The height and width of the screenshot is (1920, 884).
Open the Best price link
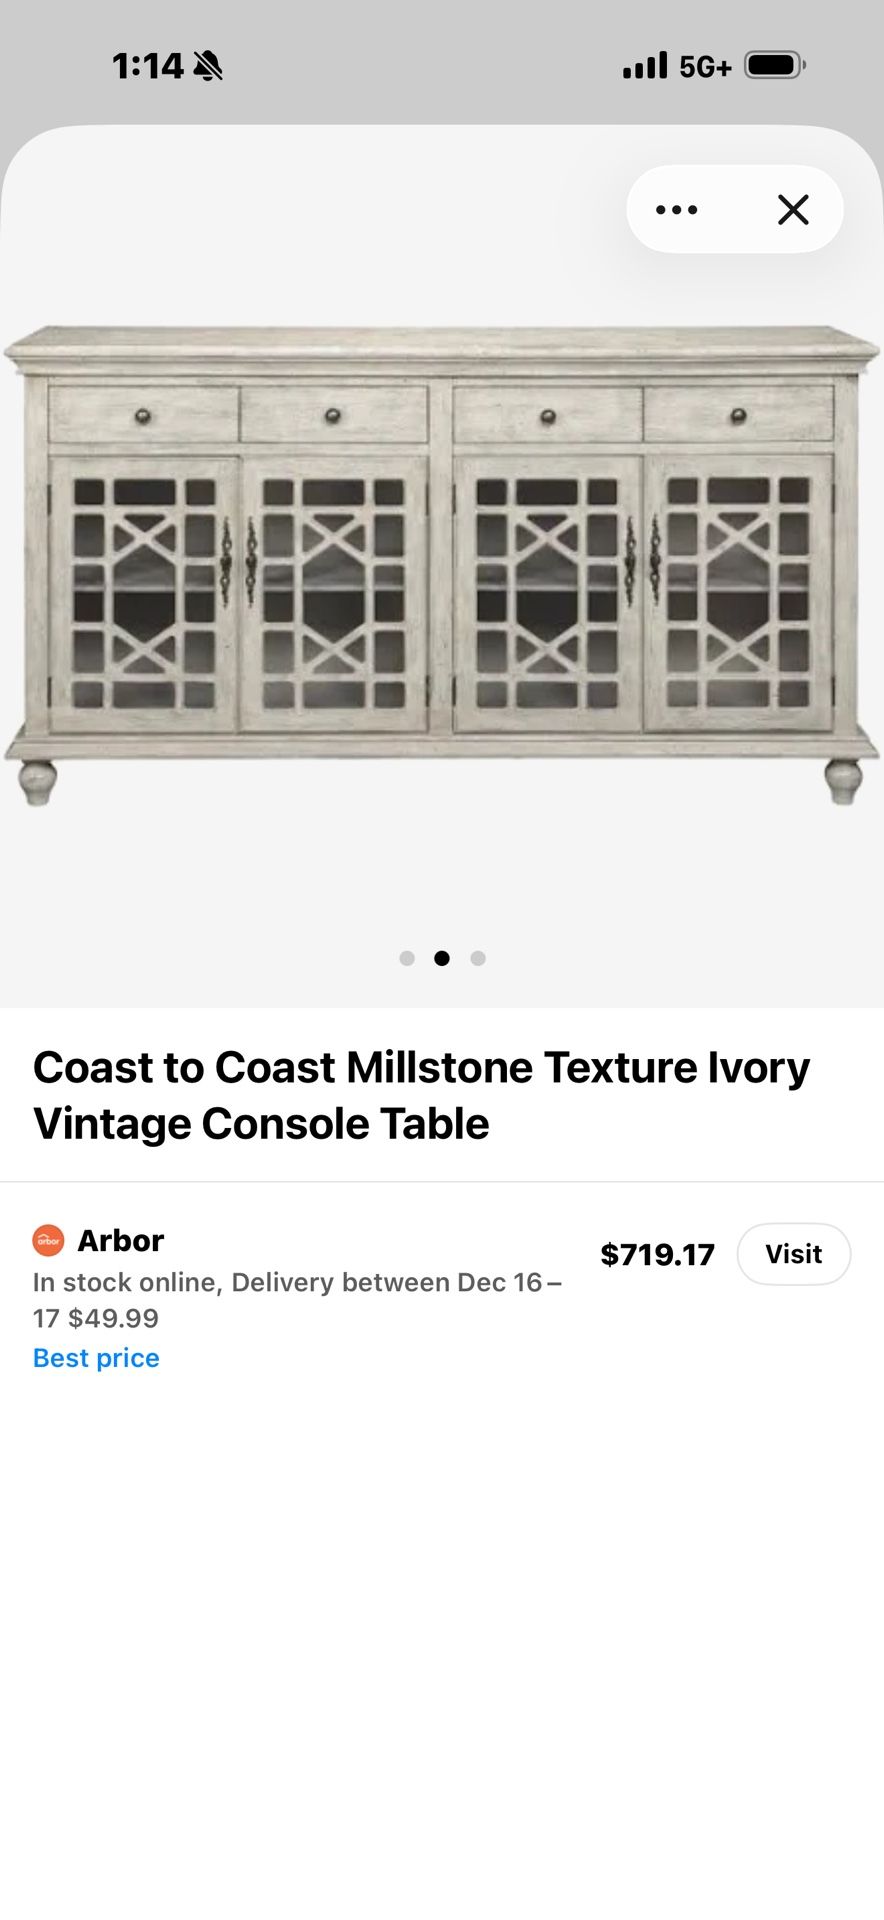pos(96,1358)
